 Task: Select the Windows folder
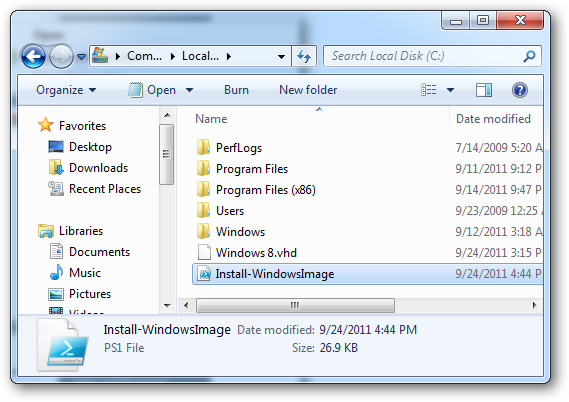pyautogui.click(x=240, y=232)
